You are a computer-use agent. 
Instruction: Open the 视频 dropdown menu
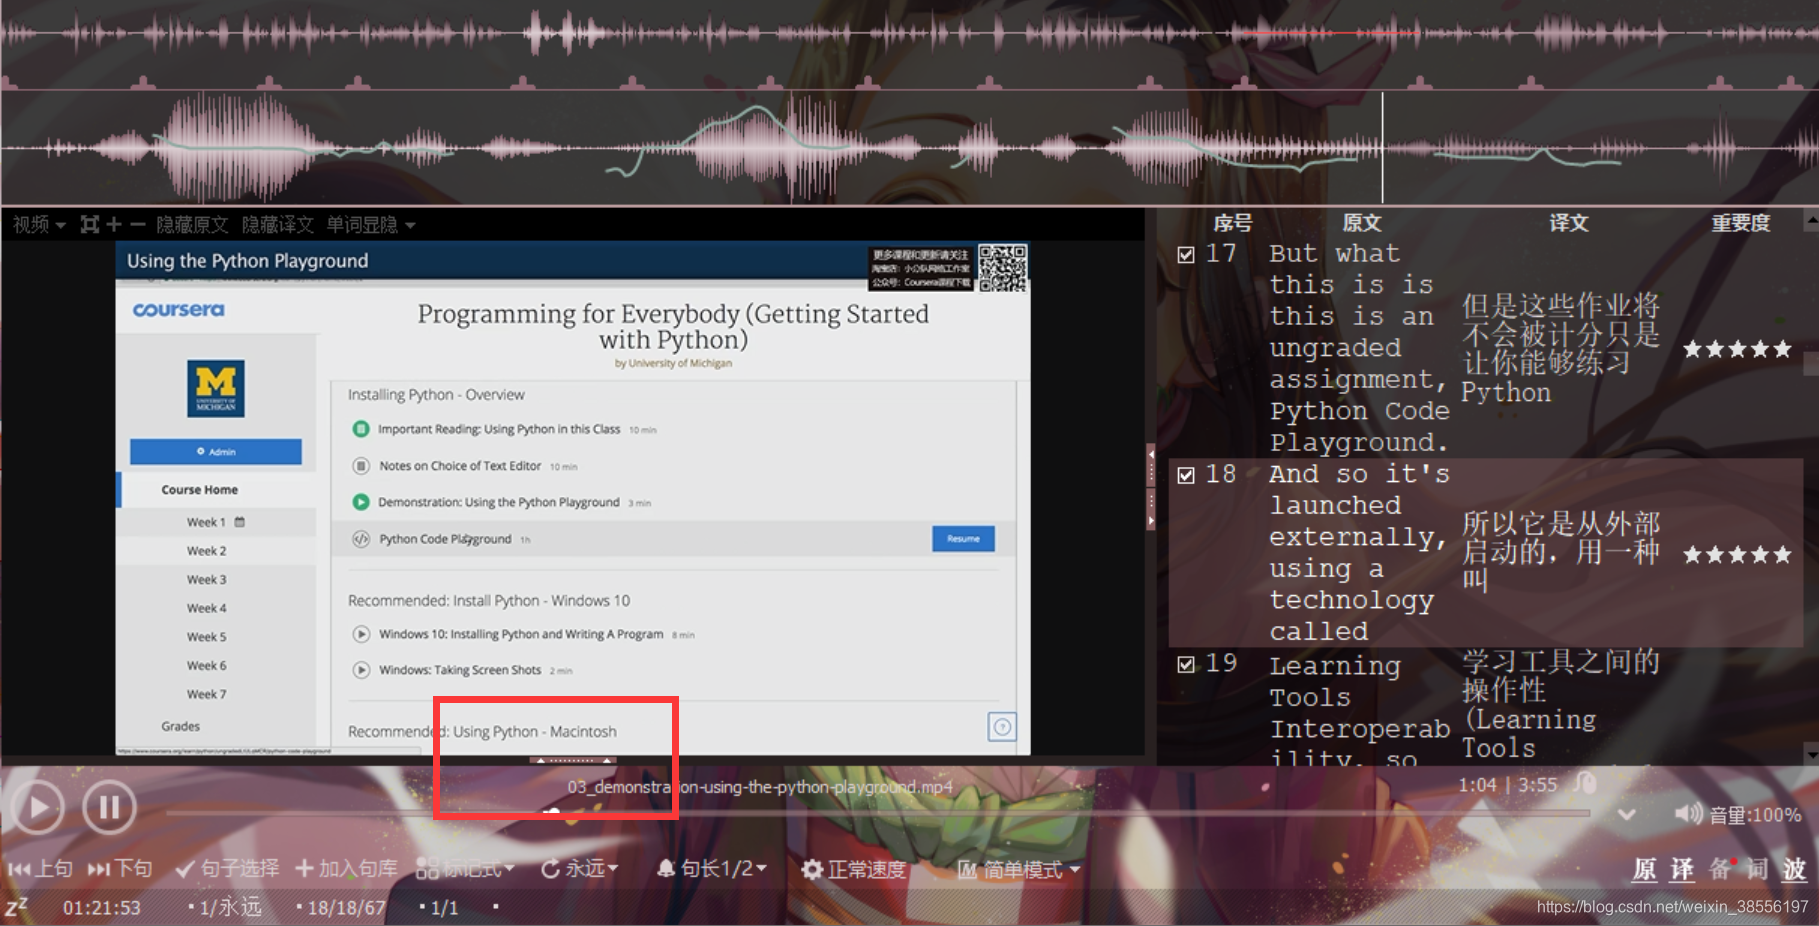point(39,225)
